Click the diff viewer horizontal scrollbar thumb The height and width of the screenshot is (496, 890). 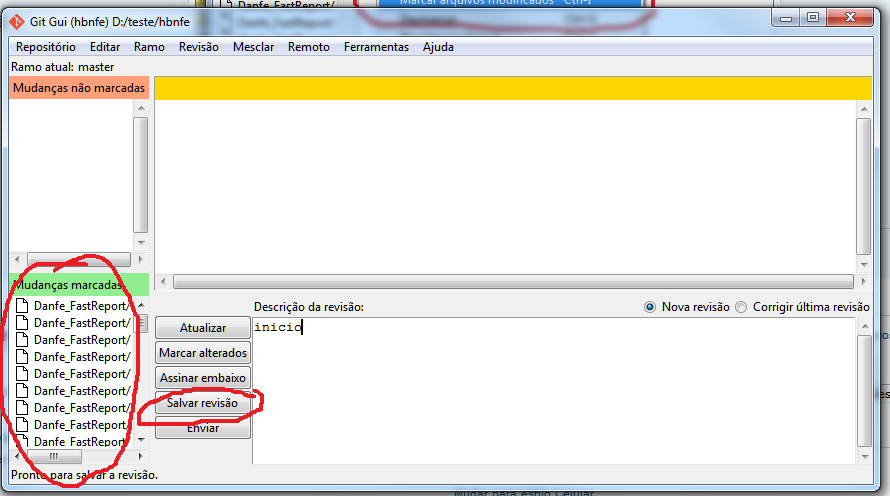click(x=513, y=281)
